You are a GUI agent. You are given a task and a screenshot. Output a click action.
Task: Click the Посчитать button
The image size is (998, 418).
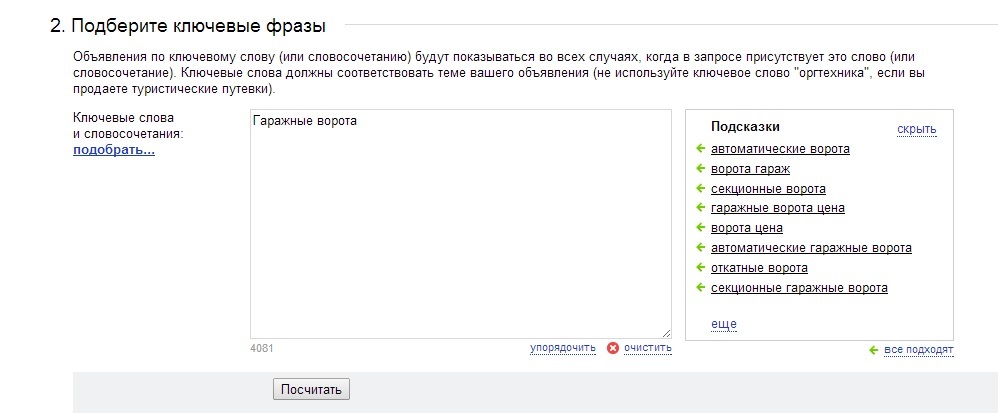pyautogui.click(x=311, y=389)
